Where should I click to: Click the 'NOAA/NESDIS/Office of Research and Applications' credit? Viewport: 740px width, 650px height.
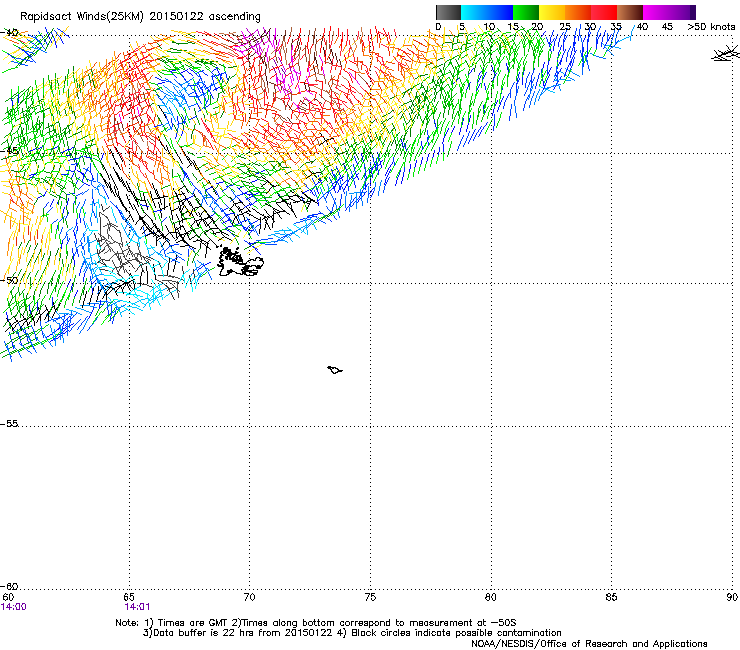click(x=589, y=644)
